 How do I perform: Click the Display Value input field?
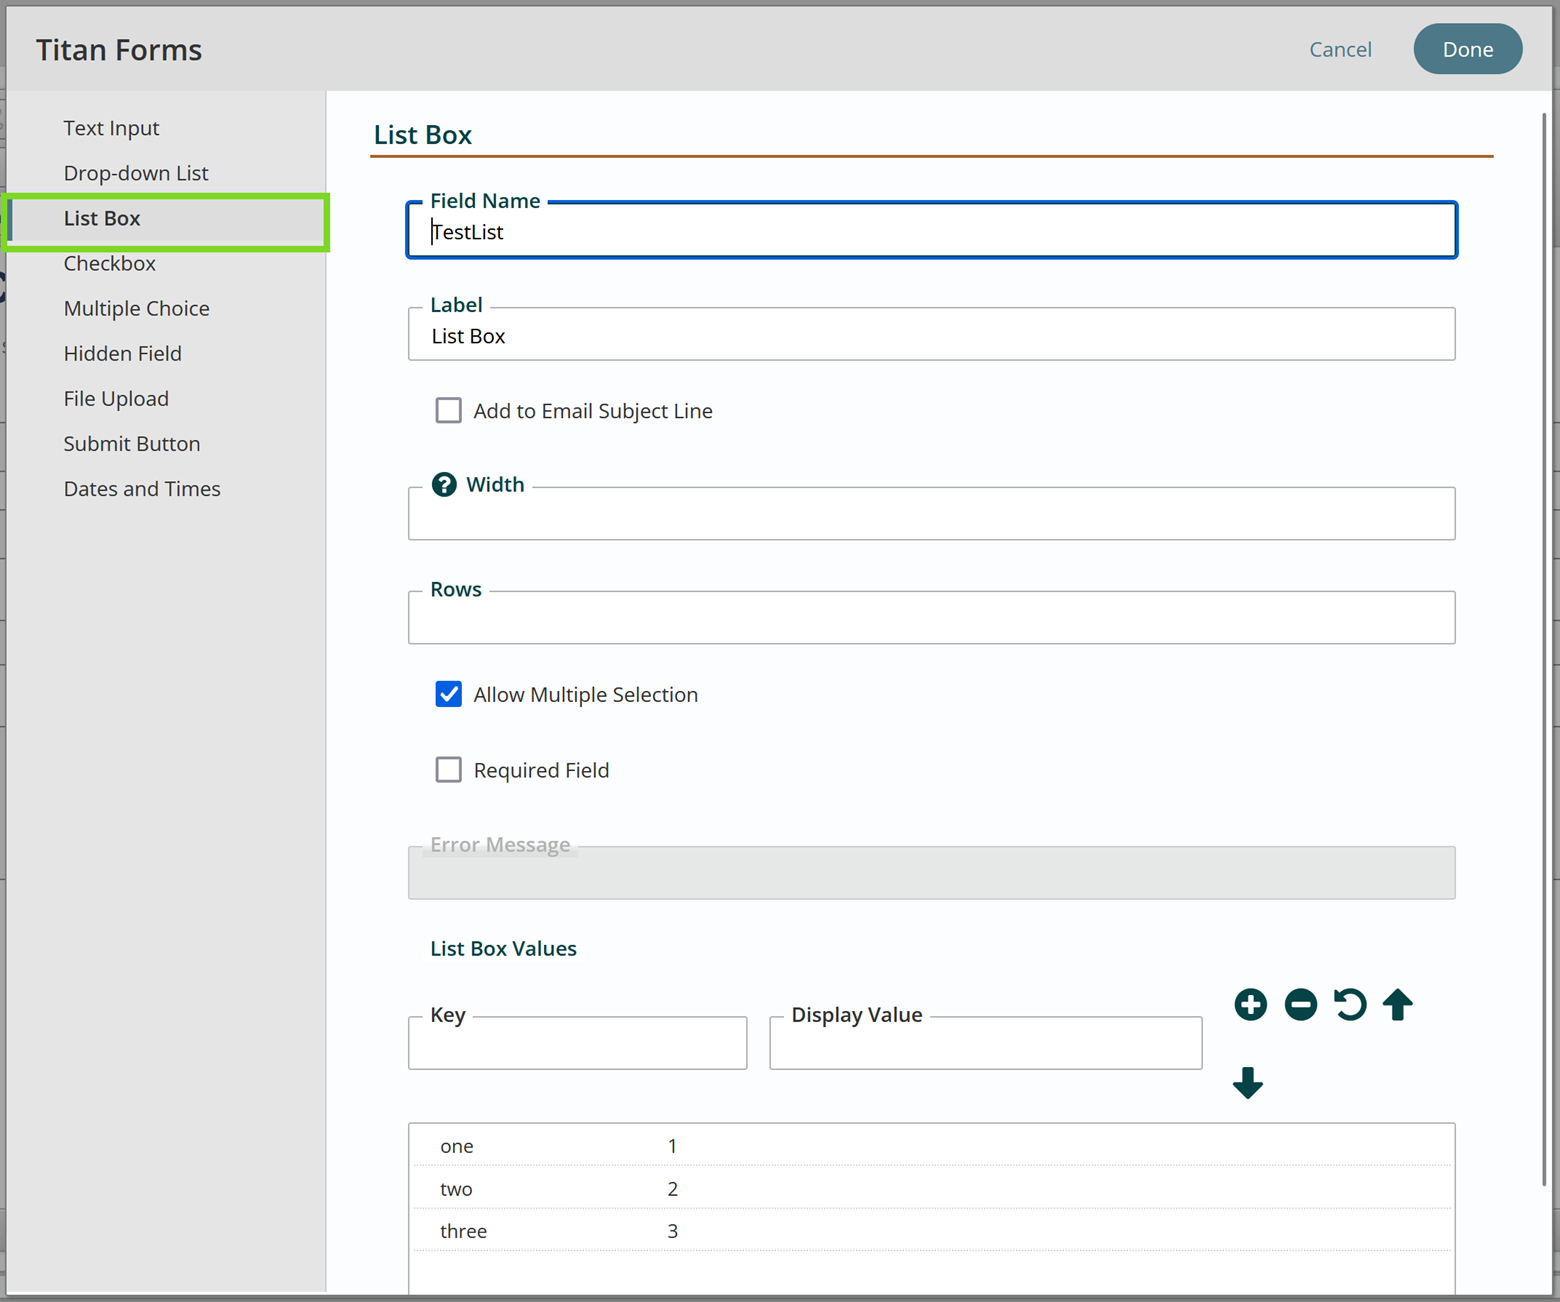(985, 1043)
